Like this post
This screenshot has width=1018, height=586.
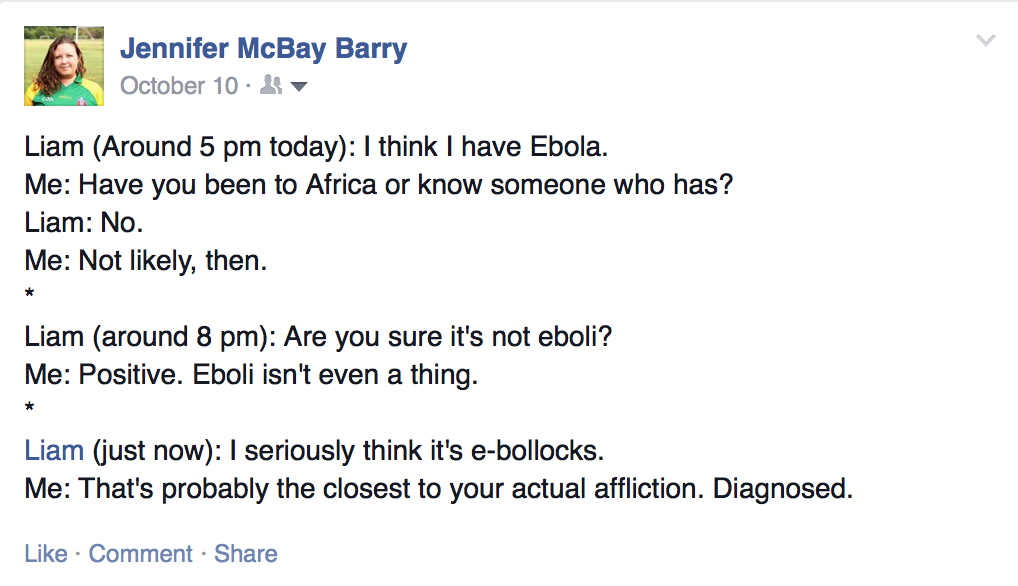click(x=46, y=554)
